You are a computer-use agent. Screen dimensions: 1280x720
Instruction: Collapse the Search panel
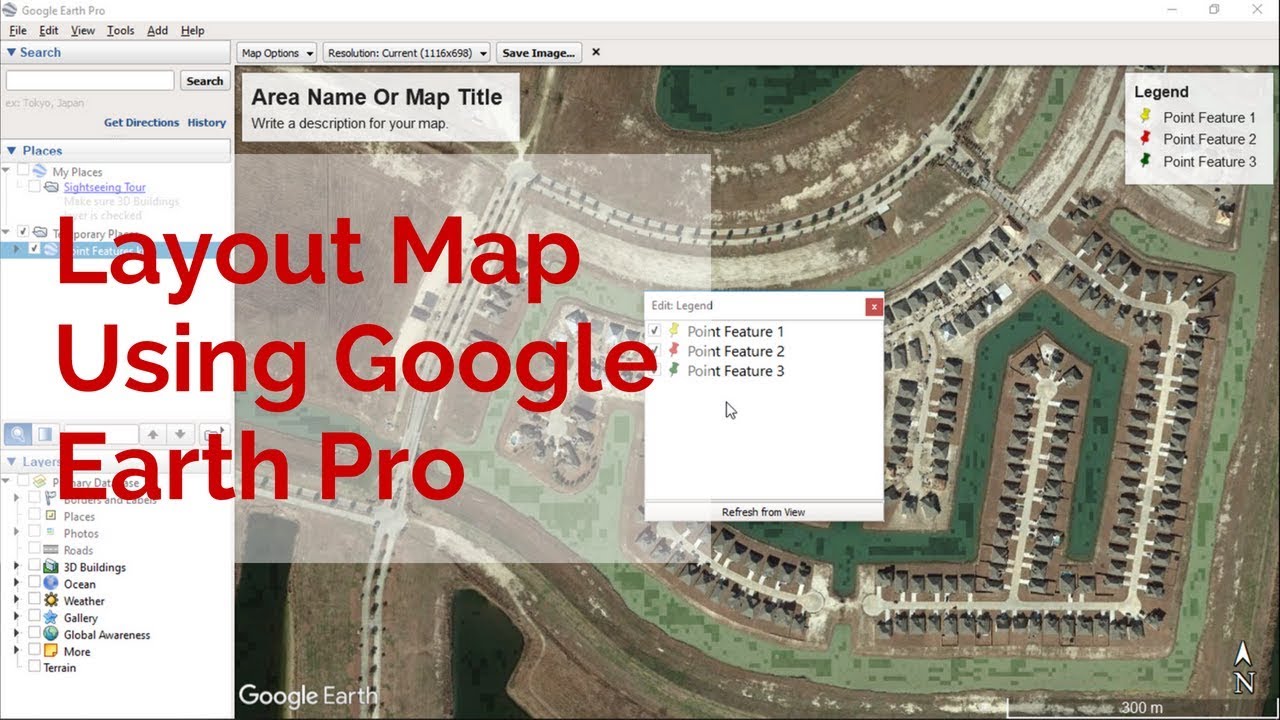pyautogui.click(x=11, y=52)
